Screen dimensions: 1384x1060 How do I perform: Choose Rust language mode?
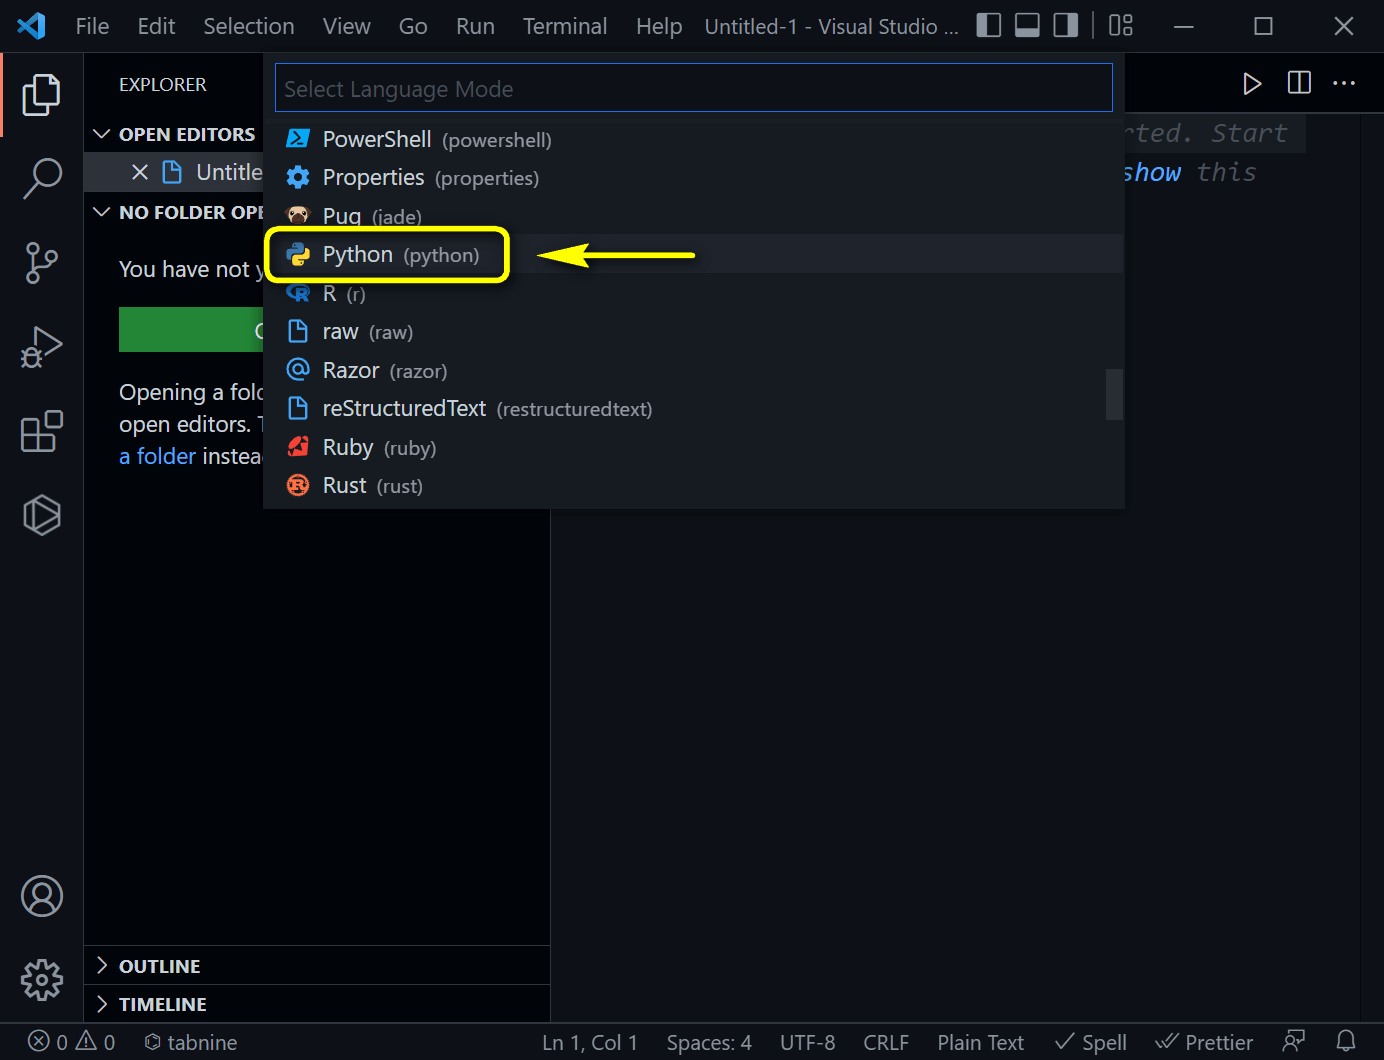tap(694, 485)
